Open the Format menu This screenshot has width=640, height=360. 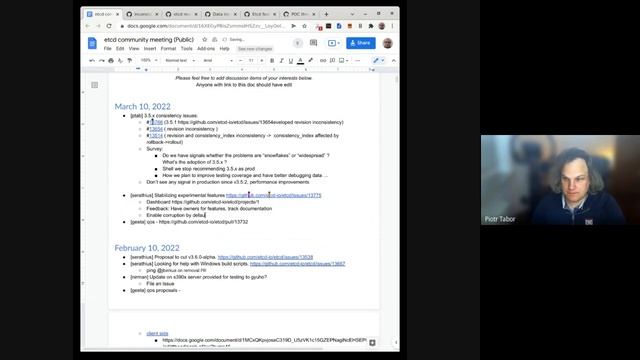(168, 49)
